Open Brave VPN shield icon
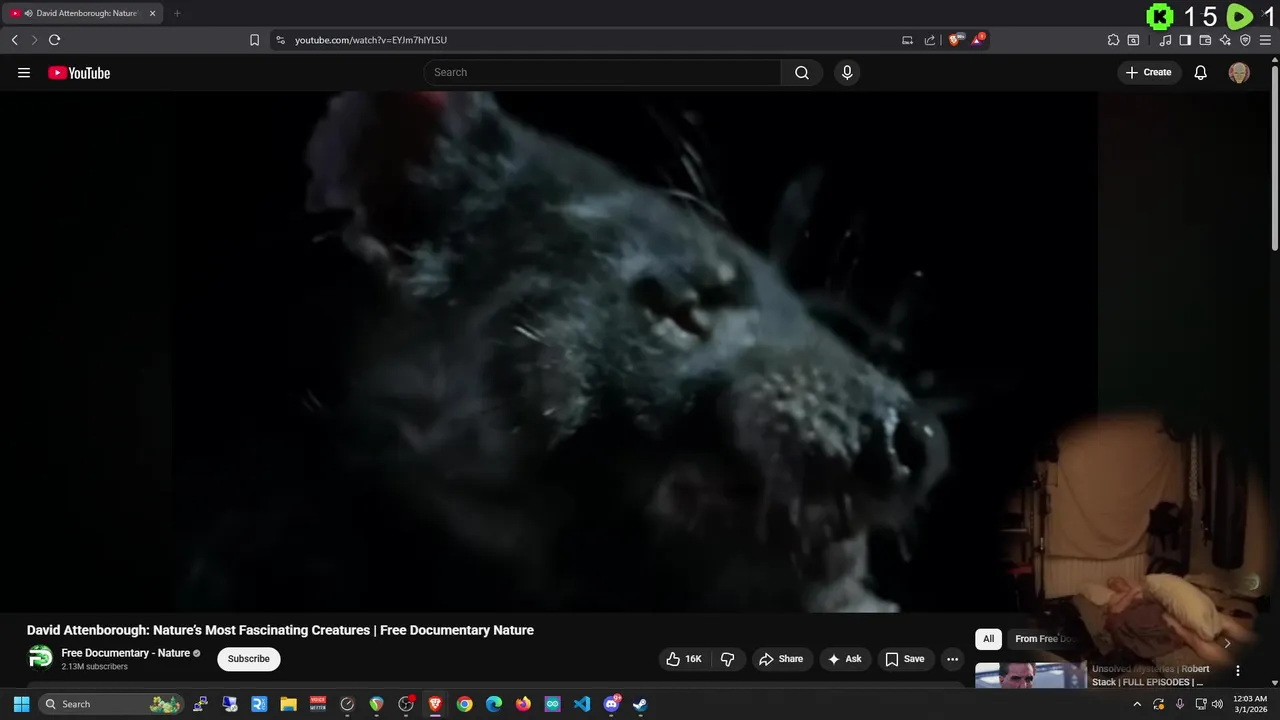This screenshot has width=1280, height=720. [1245, 40]
